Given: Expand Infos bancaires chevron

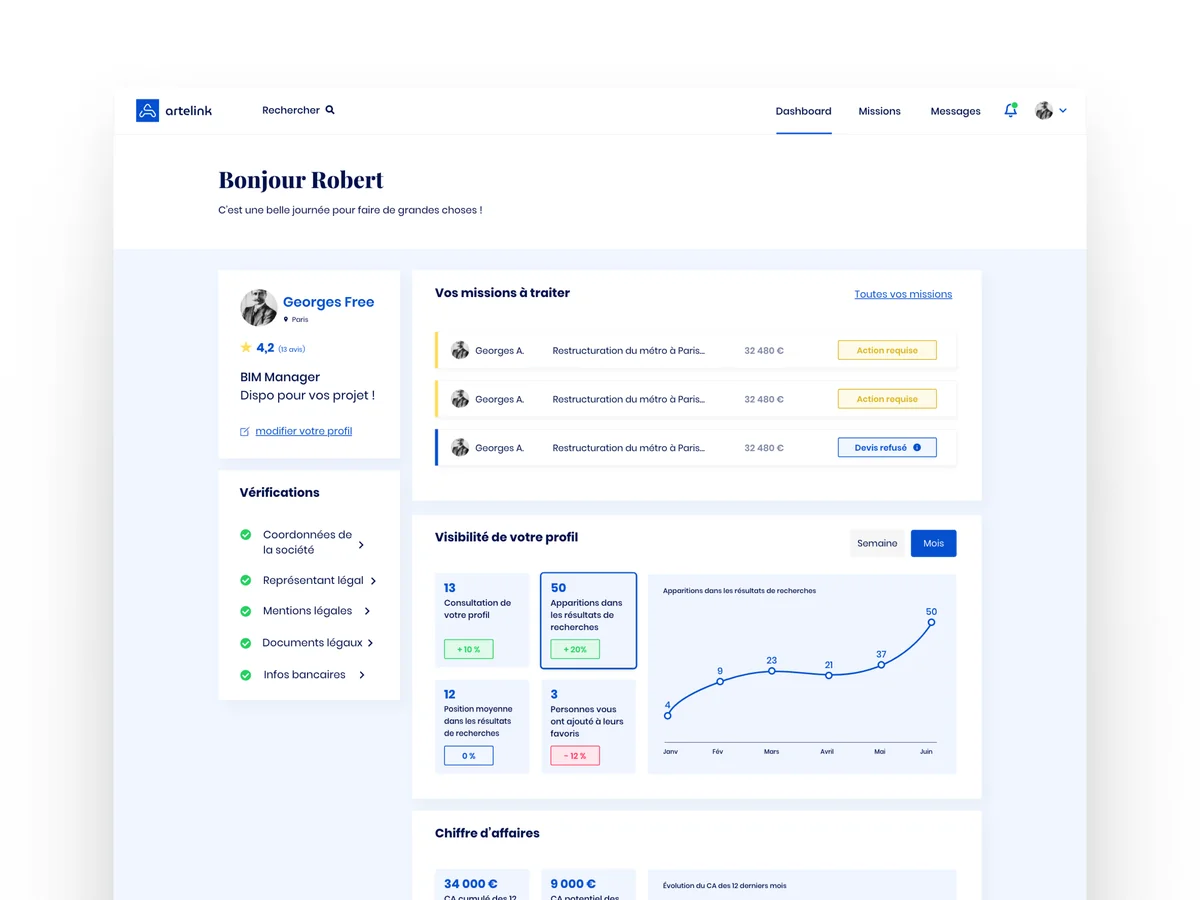Looking at the screenshot, I should pos(362,675).
